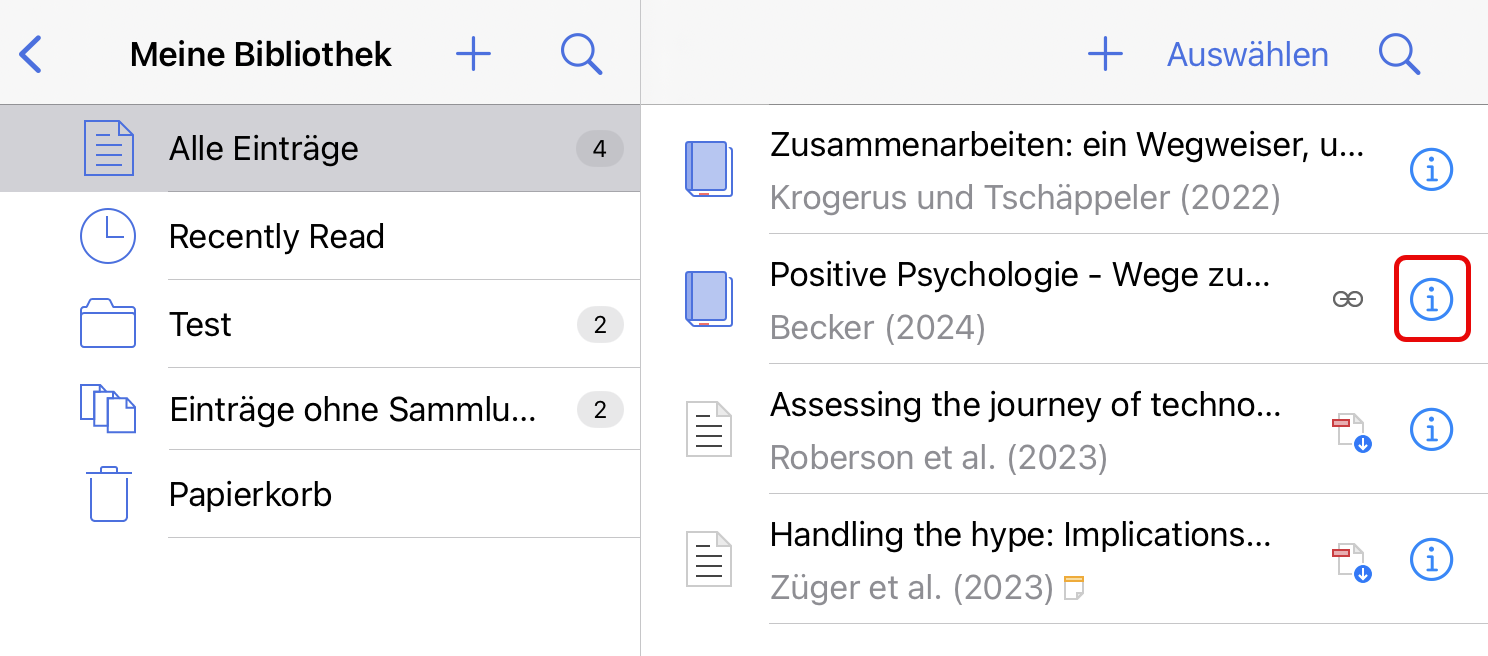Image resolution: width=1488 pixels, height=656 pixels.
Task: Show info for Zusammenarbeiten: ein Wegweiser entry
Action: (1431, 170)
